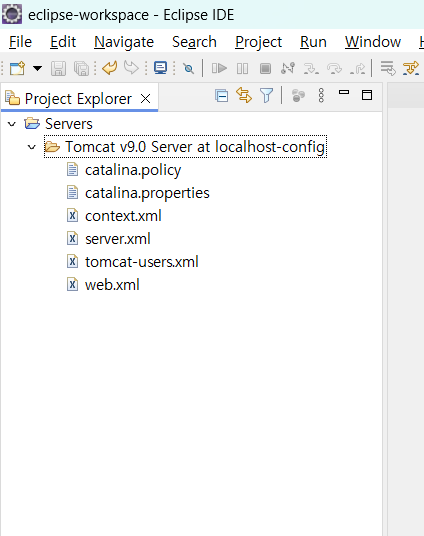Toggle Link with Editor arrows icon
Screen dimensions: 424x536
click(244, 95)
